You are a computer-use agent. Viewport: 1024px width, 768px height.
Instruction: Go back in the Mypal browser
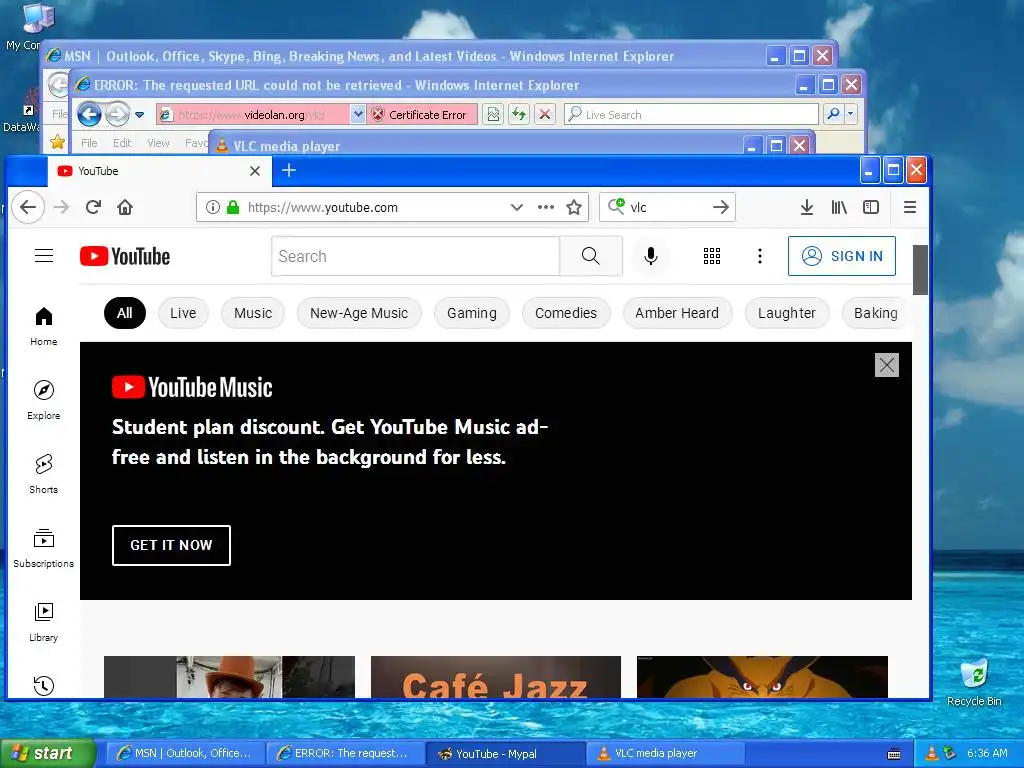click(28, 208)
